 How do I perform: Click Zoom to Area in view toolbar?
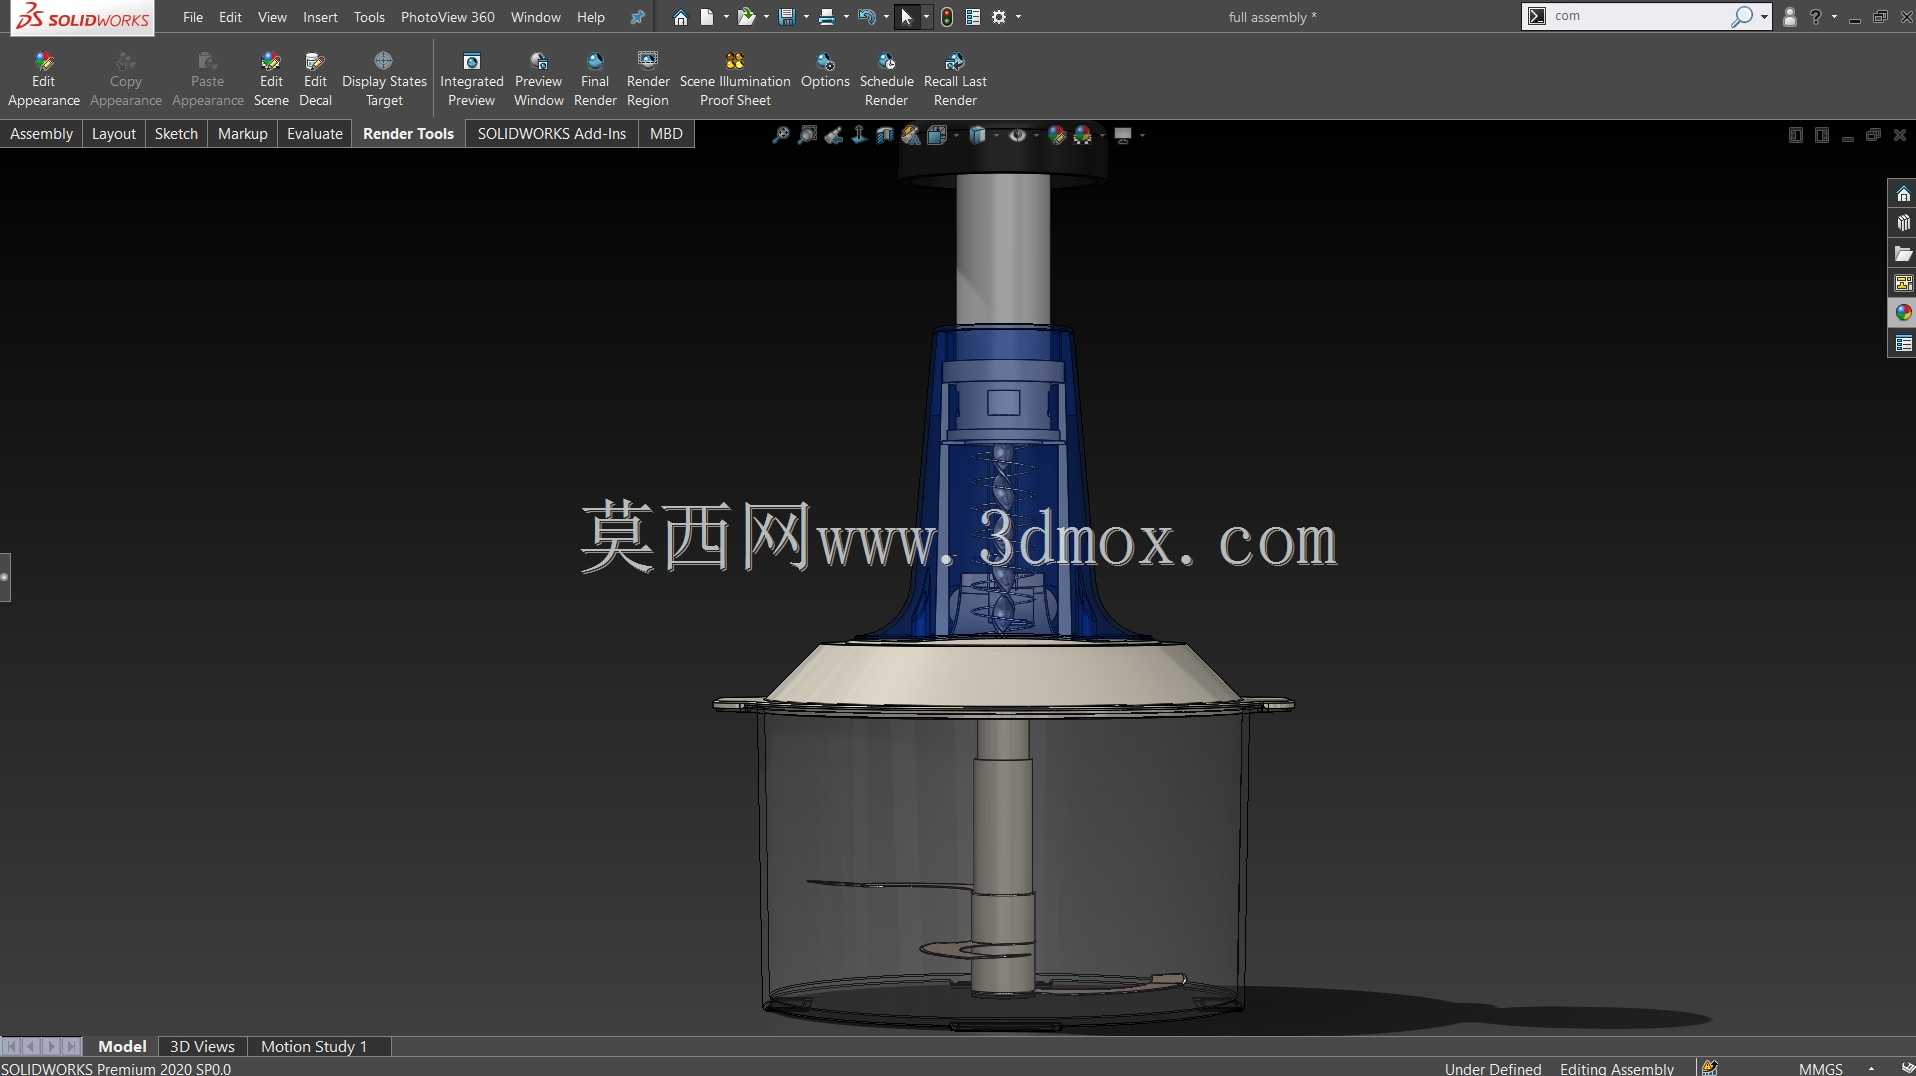coord(807,135)
